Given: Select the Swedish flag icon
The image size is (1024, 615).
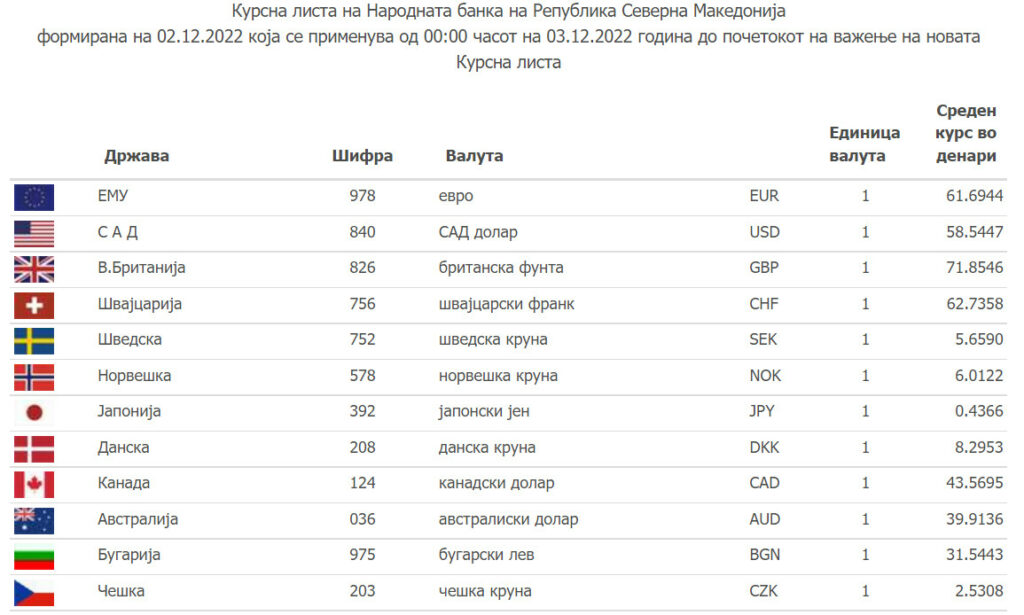Looking at the screenshot, I should (34, 341).
